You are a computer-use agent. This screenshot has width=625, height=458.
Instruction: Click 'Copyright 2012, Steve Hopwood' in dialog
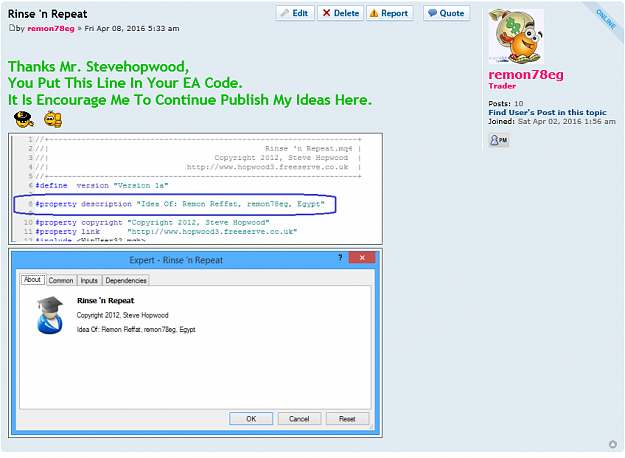click(122, 315)
